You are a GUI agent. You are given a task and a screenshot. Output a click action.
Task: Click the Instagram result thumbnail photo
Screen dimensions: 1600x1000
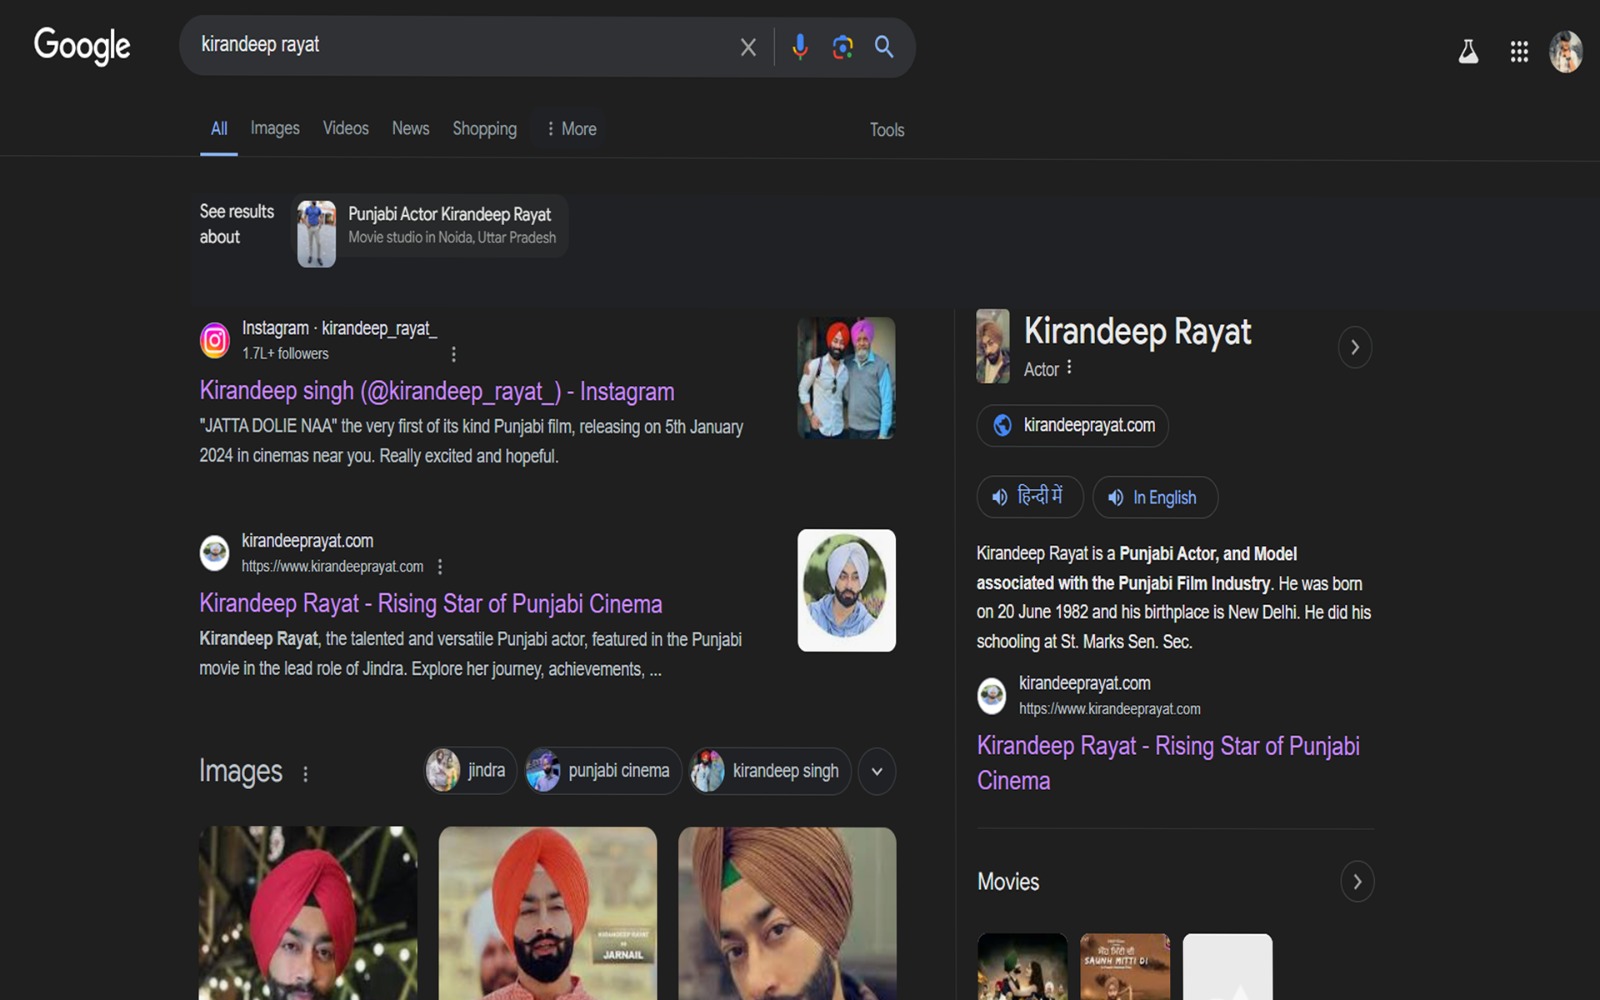[x=846, y=378]
